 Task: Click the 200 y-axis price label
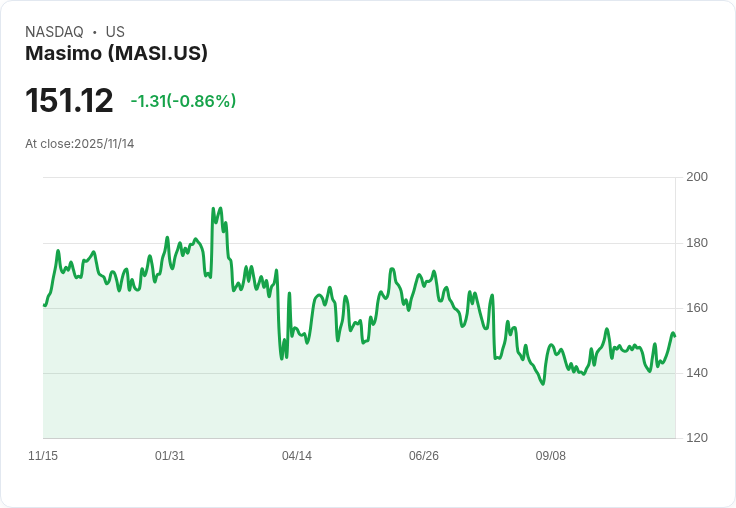(697, 177)
